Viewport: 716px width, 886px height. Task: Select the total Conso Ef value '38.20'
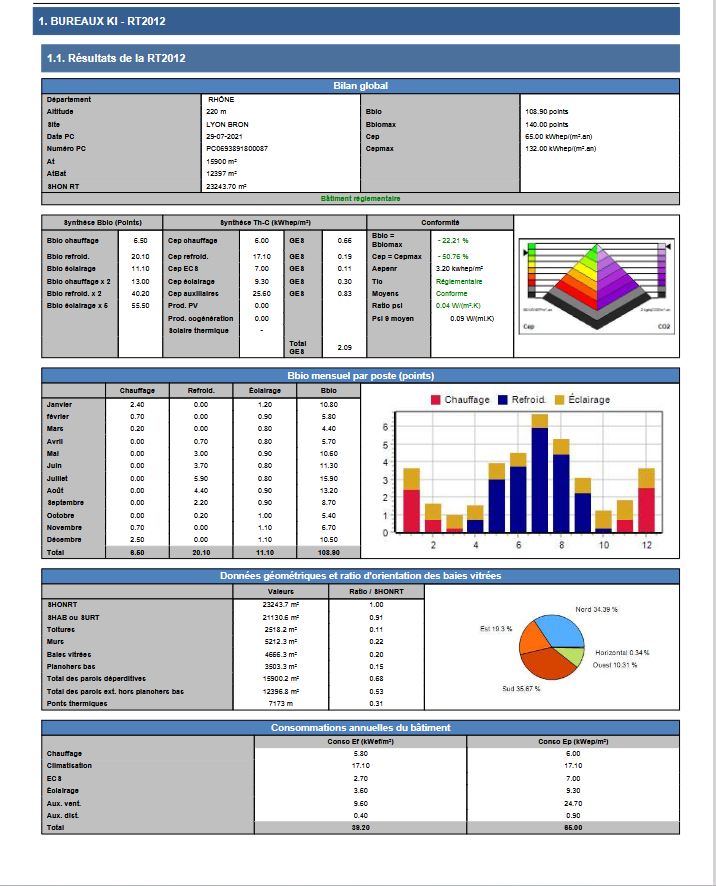tap(361, 828)
